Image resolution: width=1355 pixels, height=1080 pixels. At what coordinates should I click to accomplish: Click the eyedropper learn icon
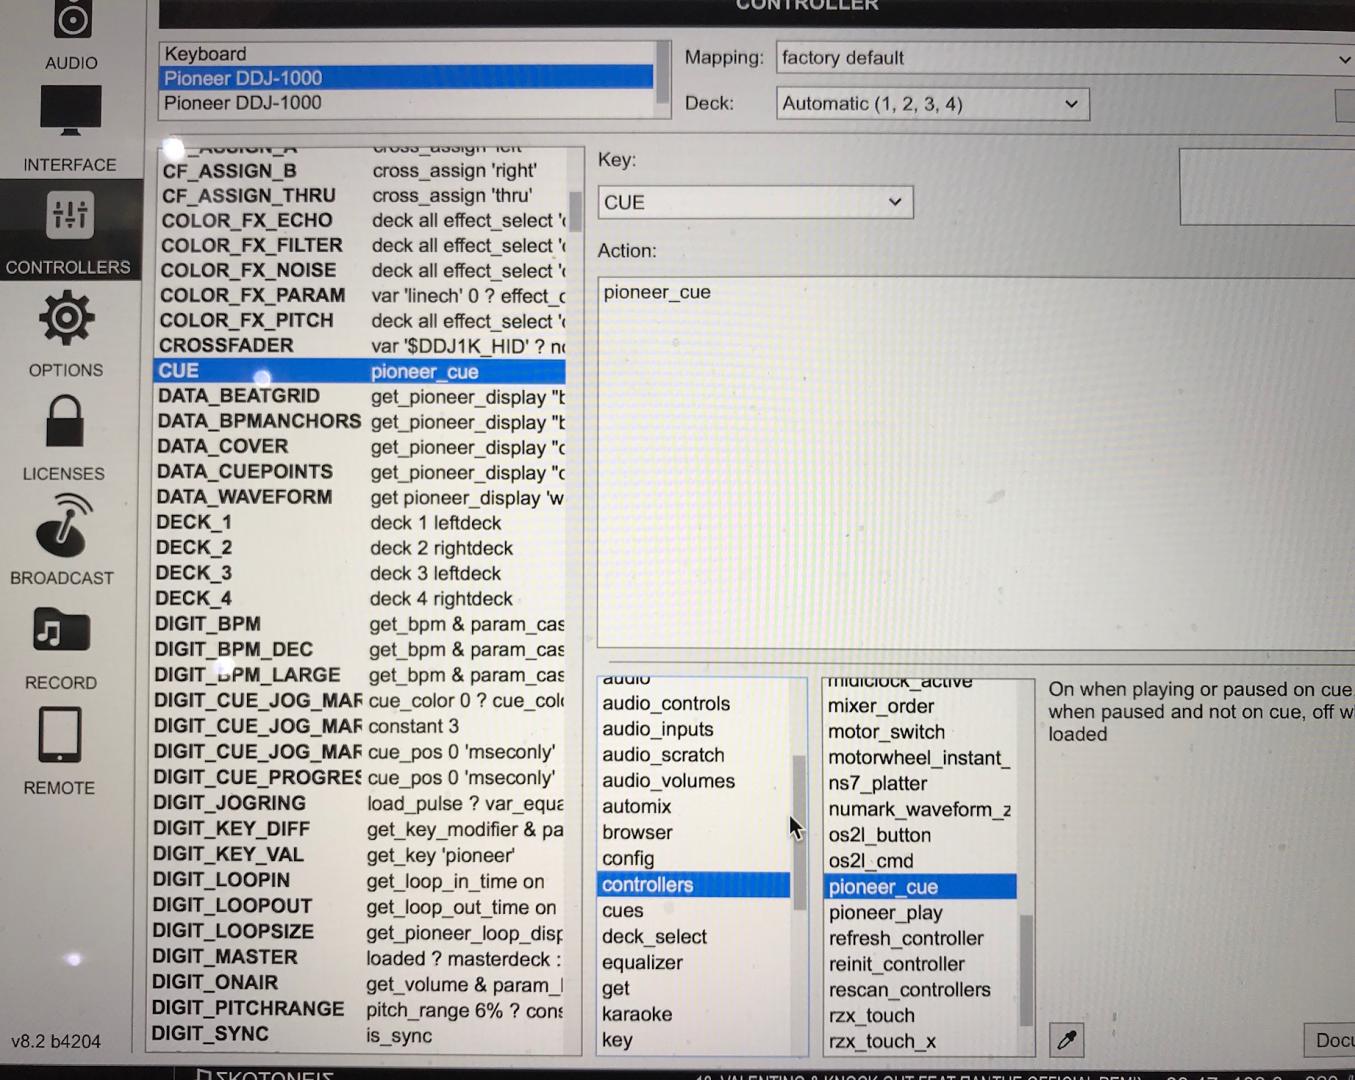[x=1067, y=1040]
